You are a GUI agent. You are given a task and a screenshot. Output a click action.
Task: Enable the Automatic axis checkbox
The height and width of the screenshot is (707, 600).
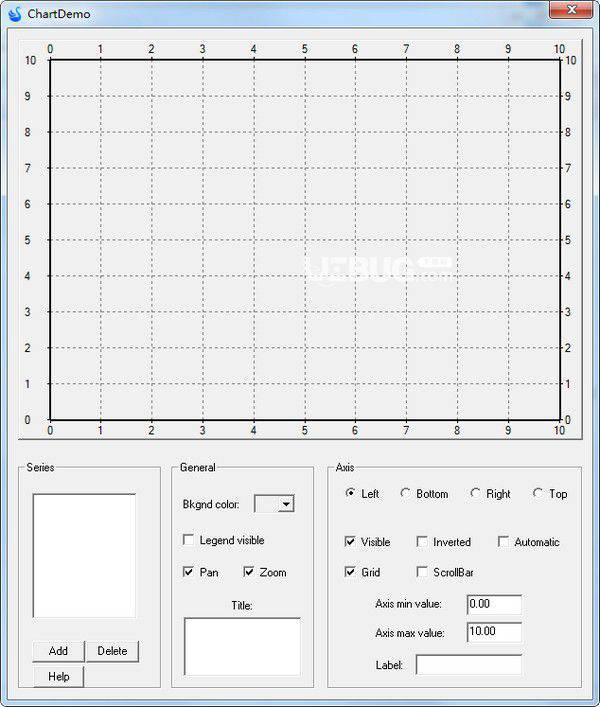pyautogui.click(x=503, y=541)
